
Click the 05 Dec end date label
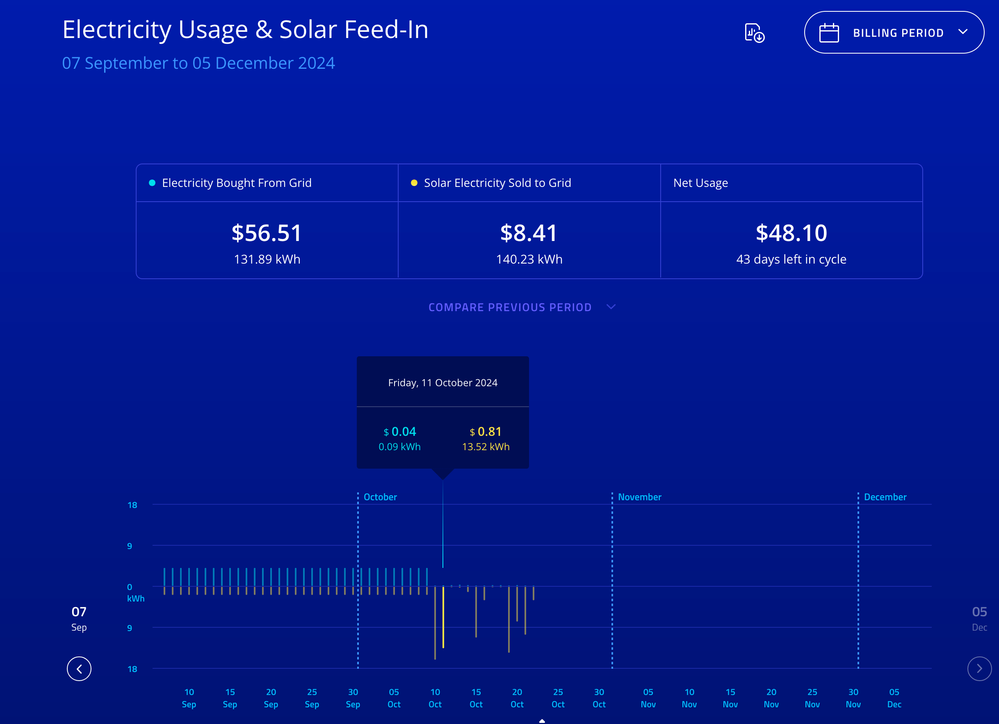[x=979, y=618]
